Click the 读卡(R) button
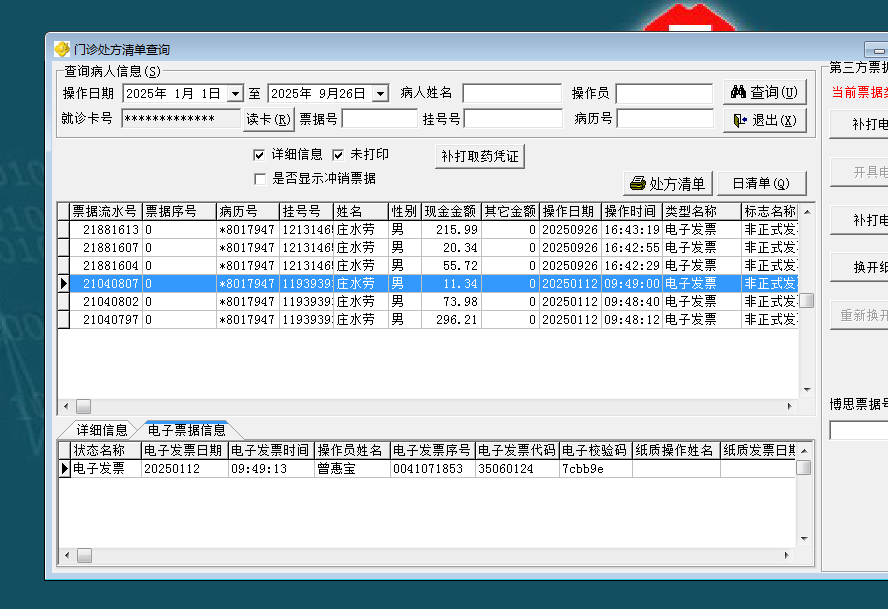Viewport: 888px width, 609px height. [268, 120]
